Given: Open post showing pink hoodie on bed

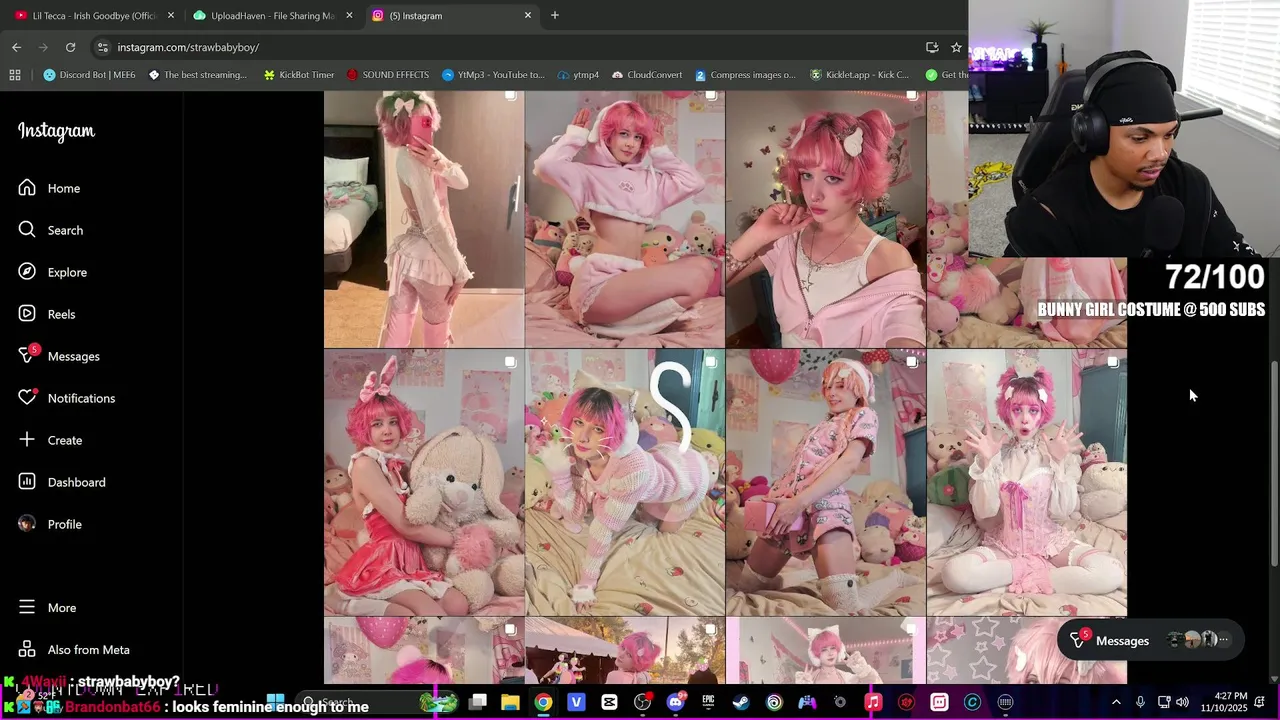Looking at the screenshot, I should [x=625, y=219].
